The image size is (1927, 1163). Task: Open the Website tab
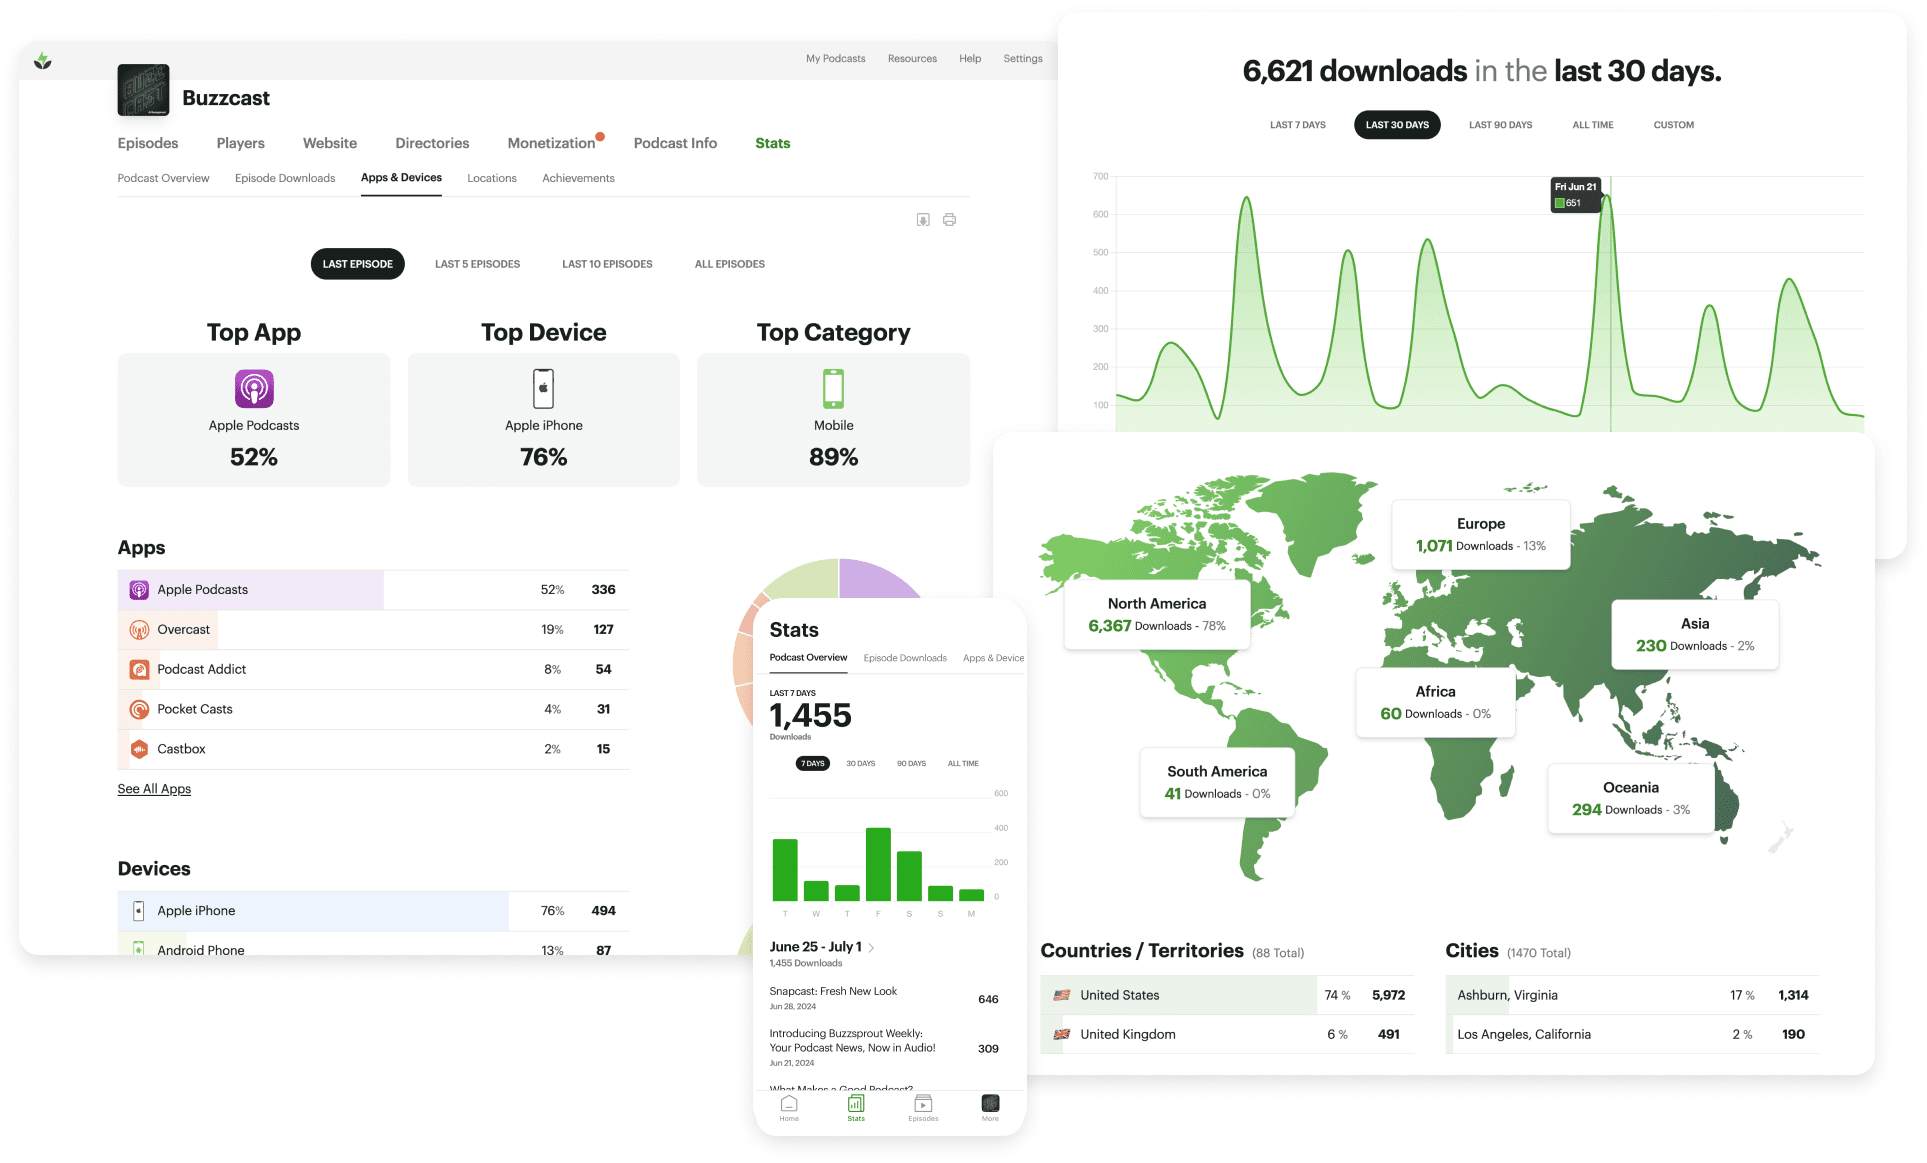(x=330, y=143)
